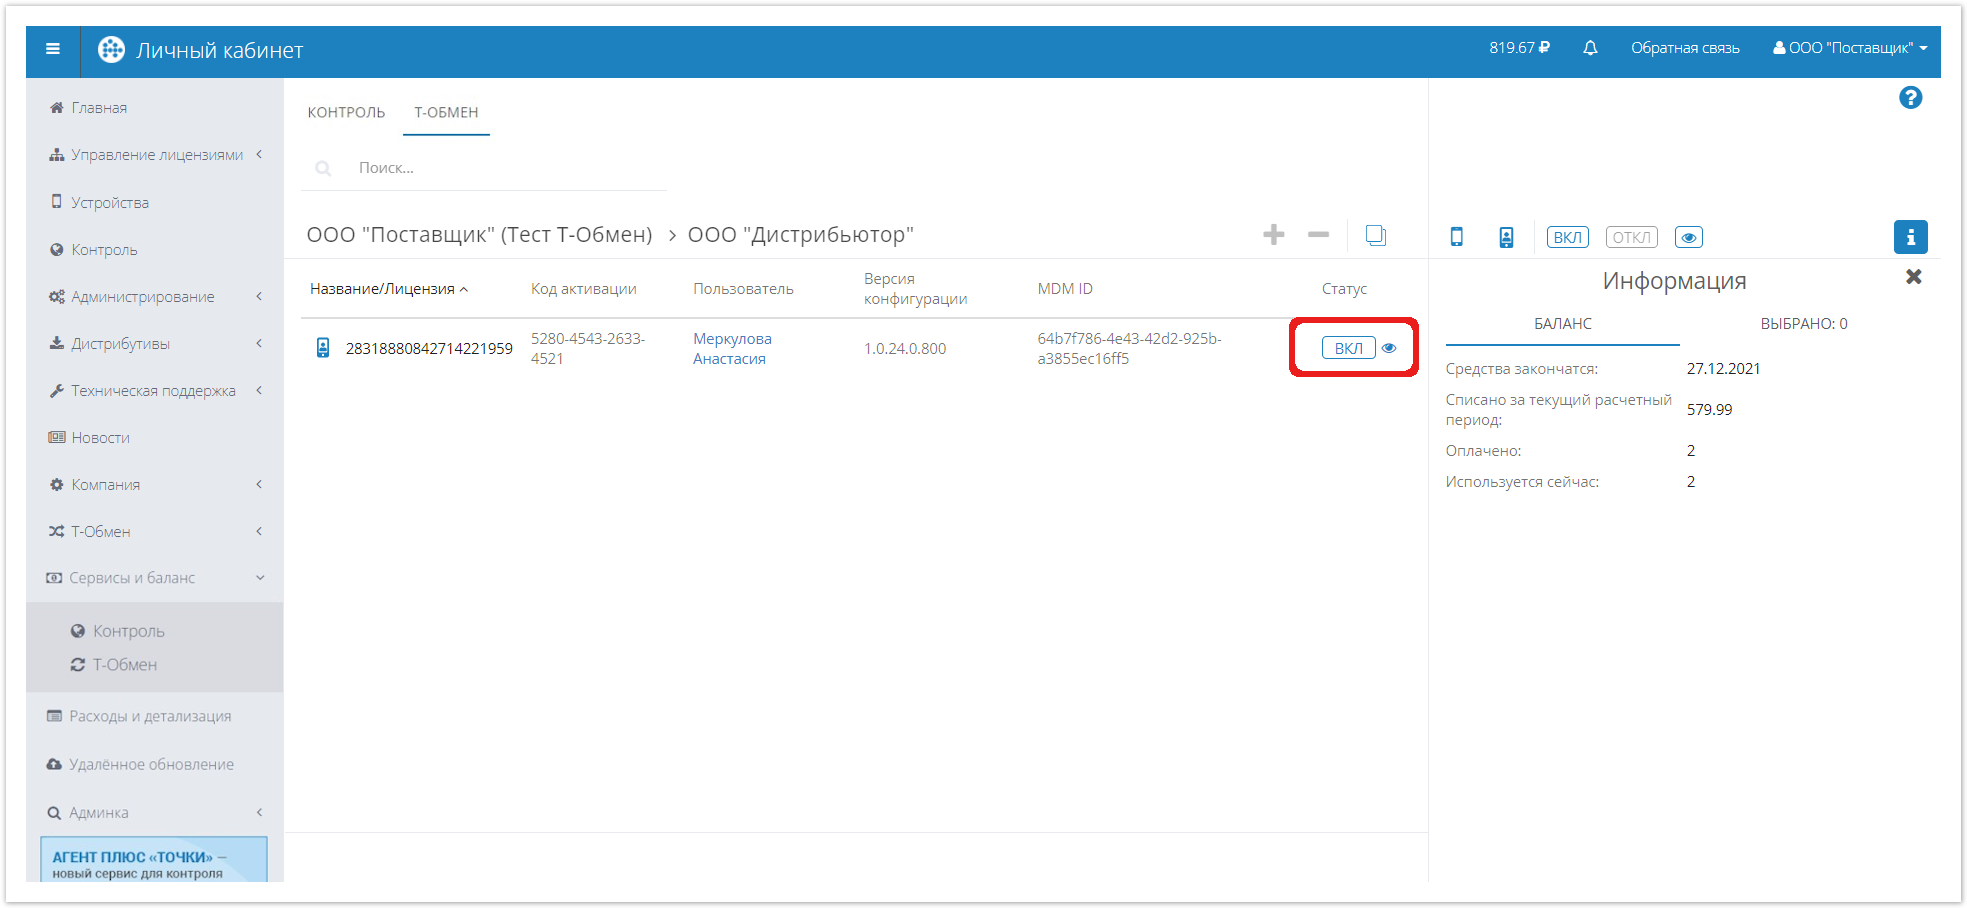This screenshot has width=1967, height=908.
Task: Click the blue info icon button
Action: pyautogui.click(x=1910, y=237)
